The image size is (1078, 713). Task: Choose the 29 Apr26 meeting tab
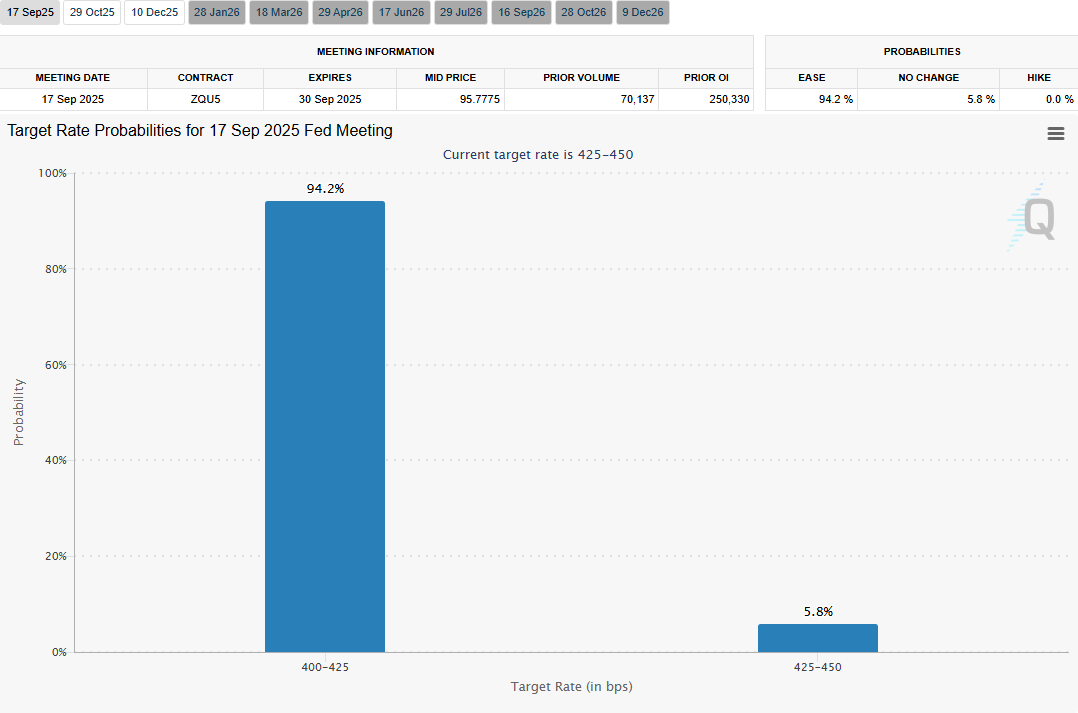pos(341,13)
